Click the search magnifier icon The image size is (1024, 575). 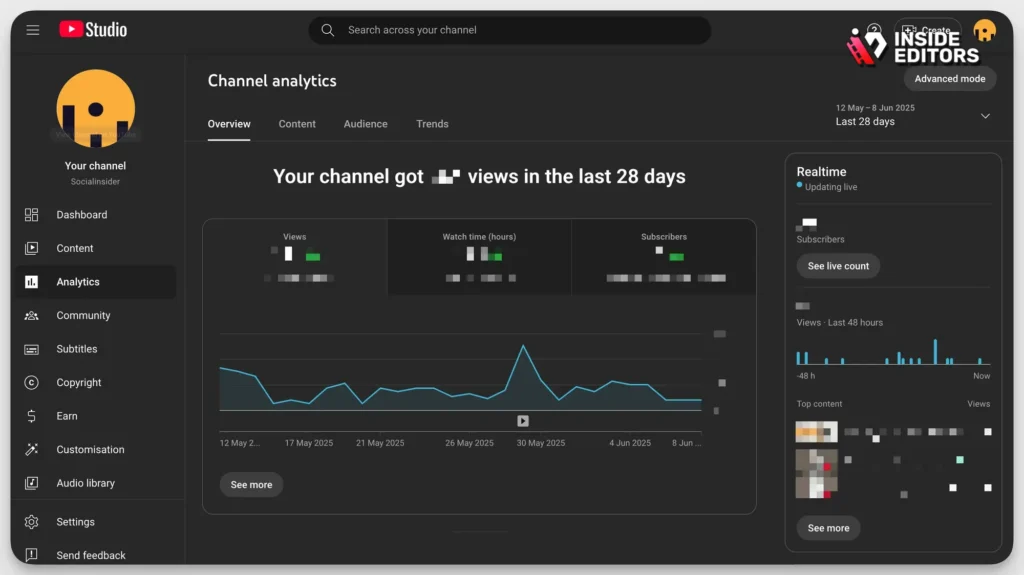[328, 30]
